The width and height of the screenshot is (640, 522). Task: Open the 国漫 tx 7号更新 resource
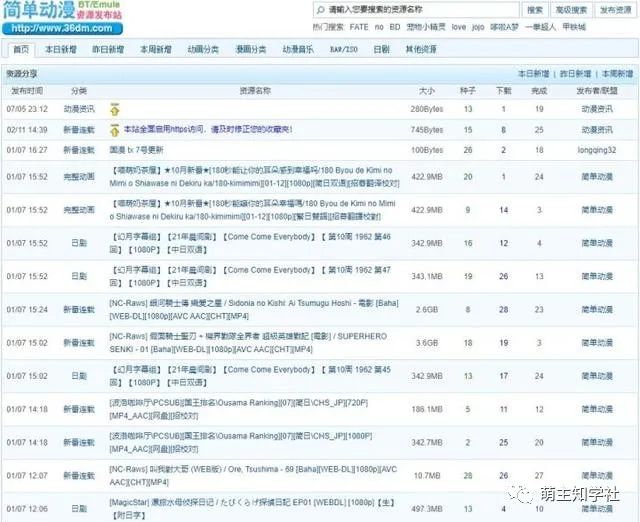pyautogui.click(x=136, y=150)
